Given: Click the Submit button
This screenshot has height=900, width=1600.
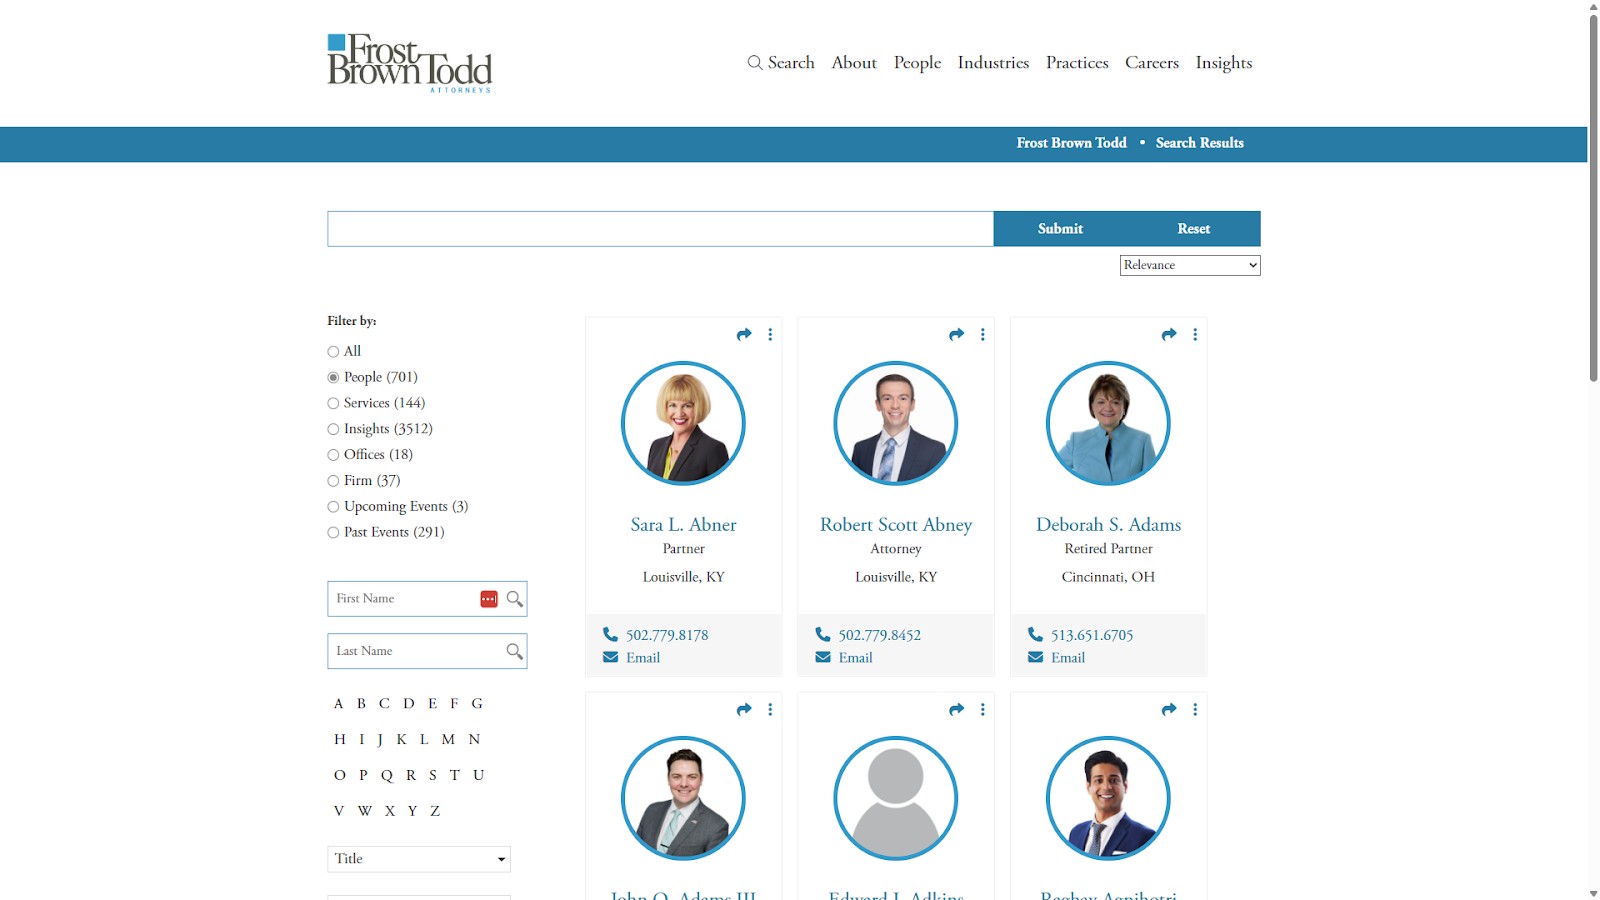Looking at the screenshot, I should [1059, 228].
